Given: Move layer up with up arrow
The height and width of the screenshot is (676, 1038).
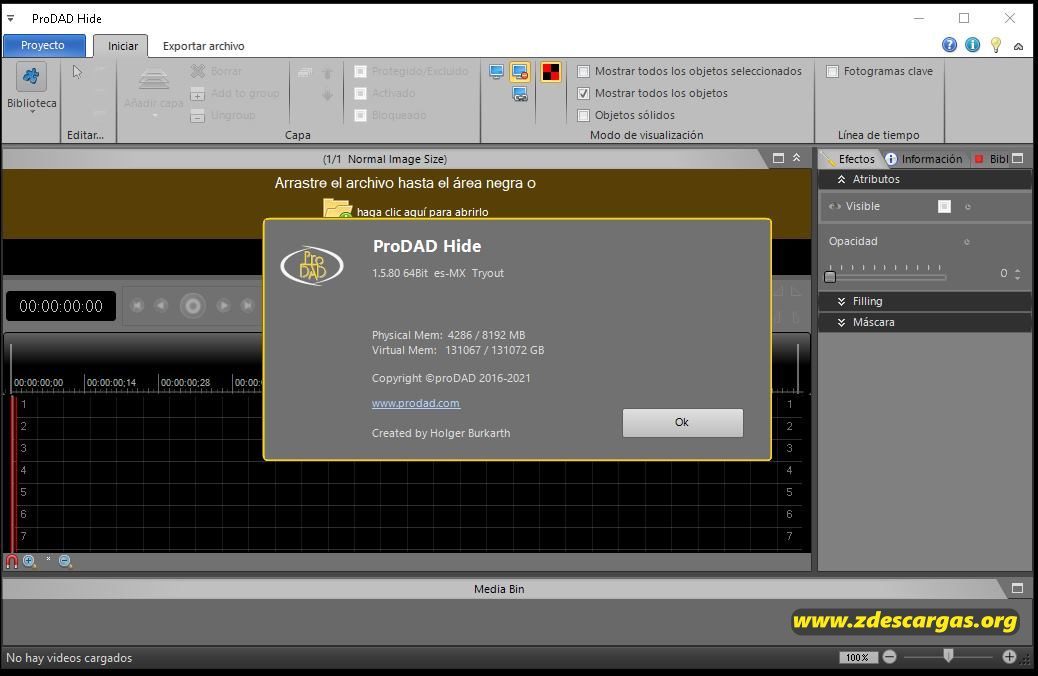Looking at the screenshot, I should 327,73.
